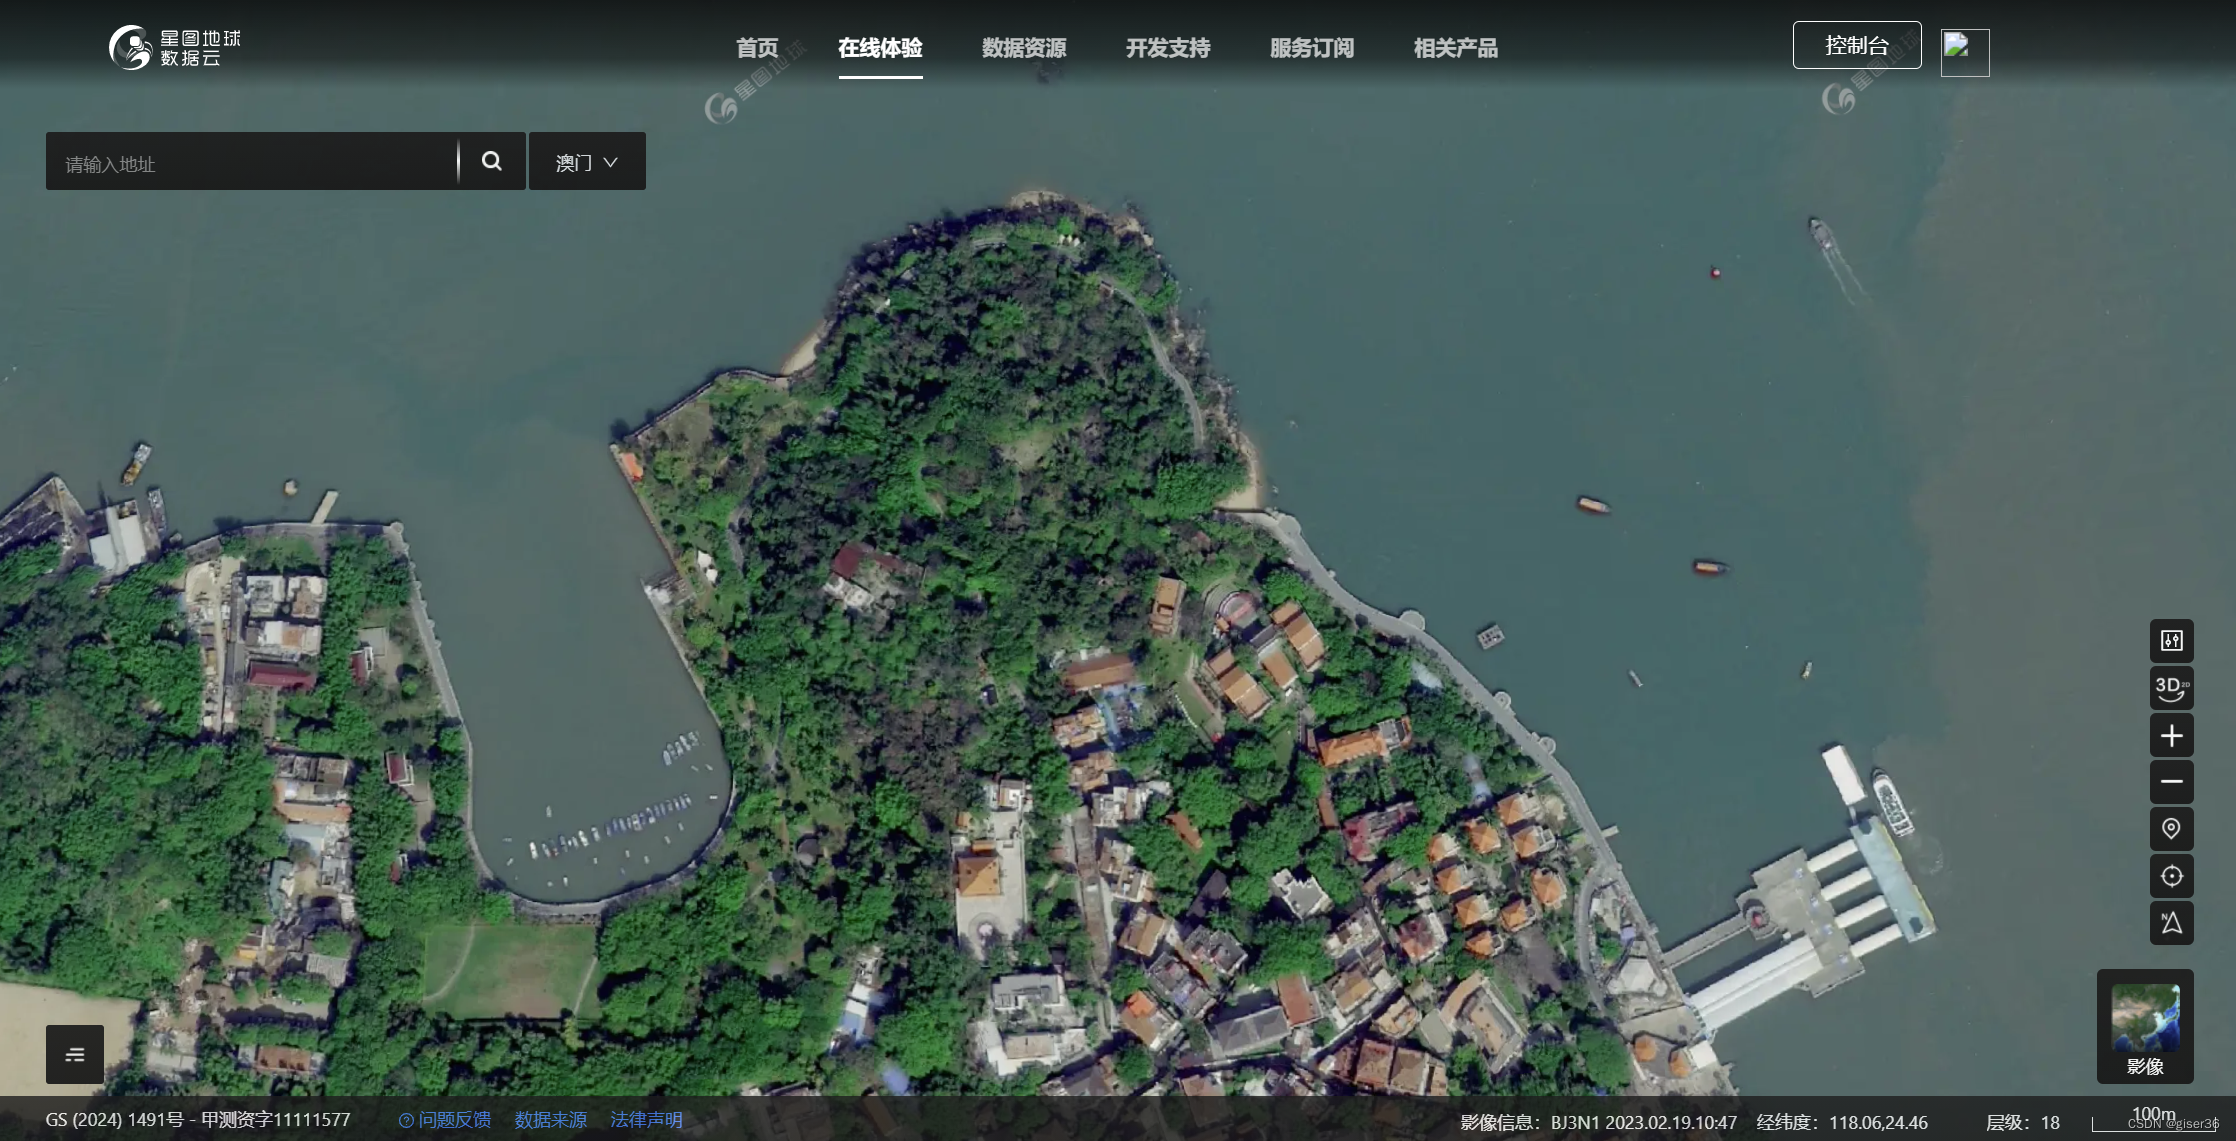Click the 层级: 18 zoom level text
2236x1141 pixels.
(2022, 1122)
